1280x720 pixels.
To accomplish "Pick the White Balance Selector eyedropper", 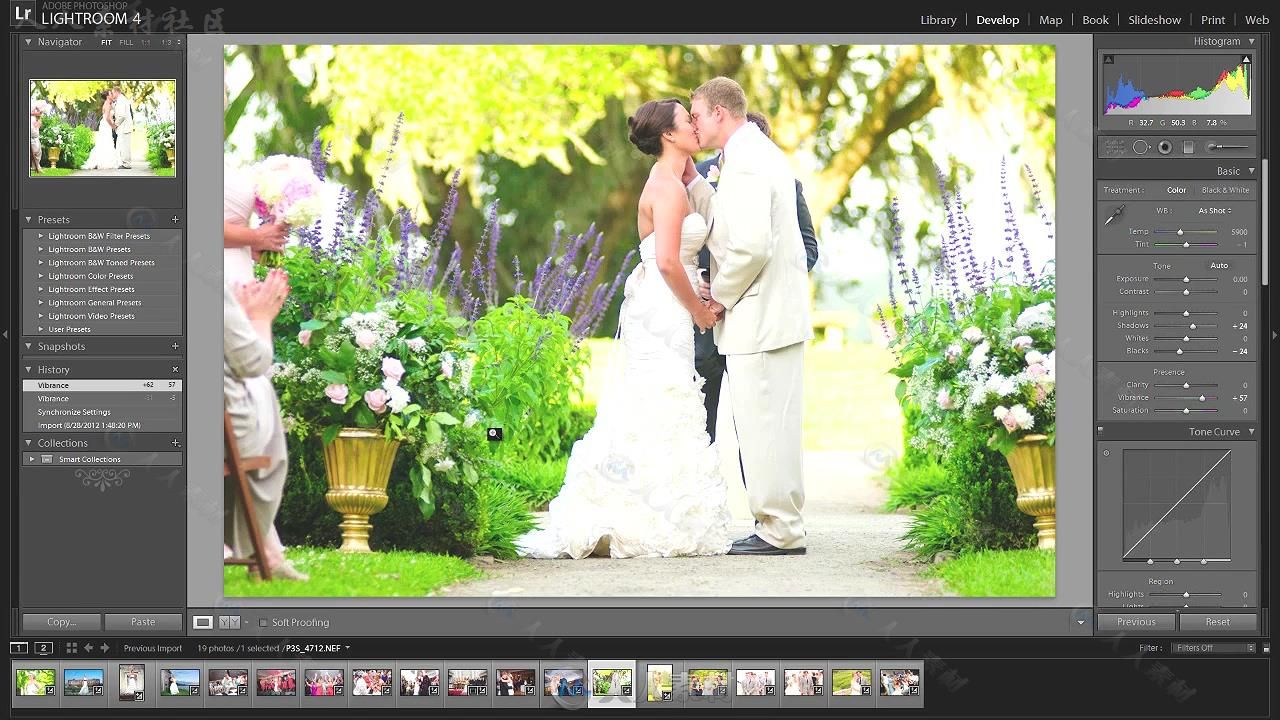I will (x=1114, y=214).
